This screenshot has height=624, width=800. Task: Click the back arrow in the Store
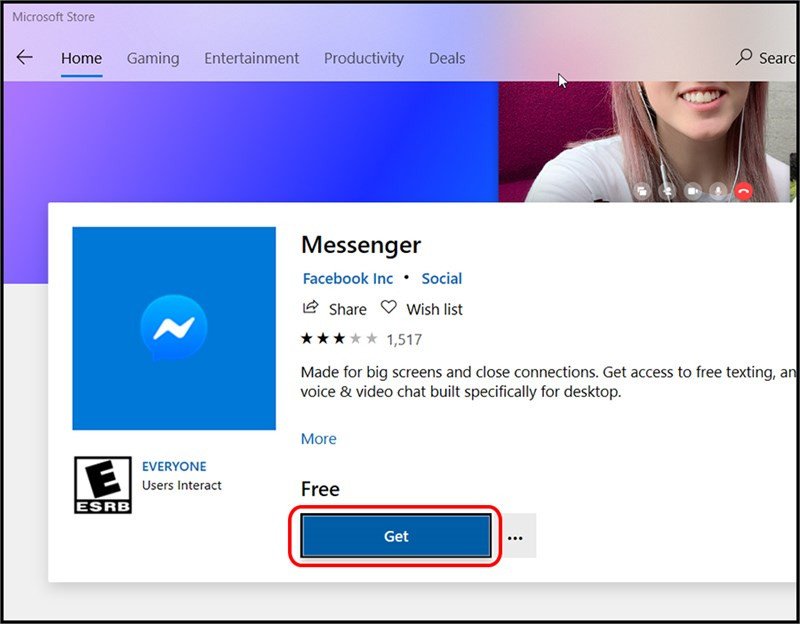24,58
